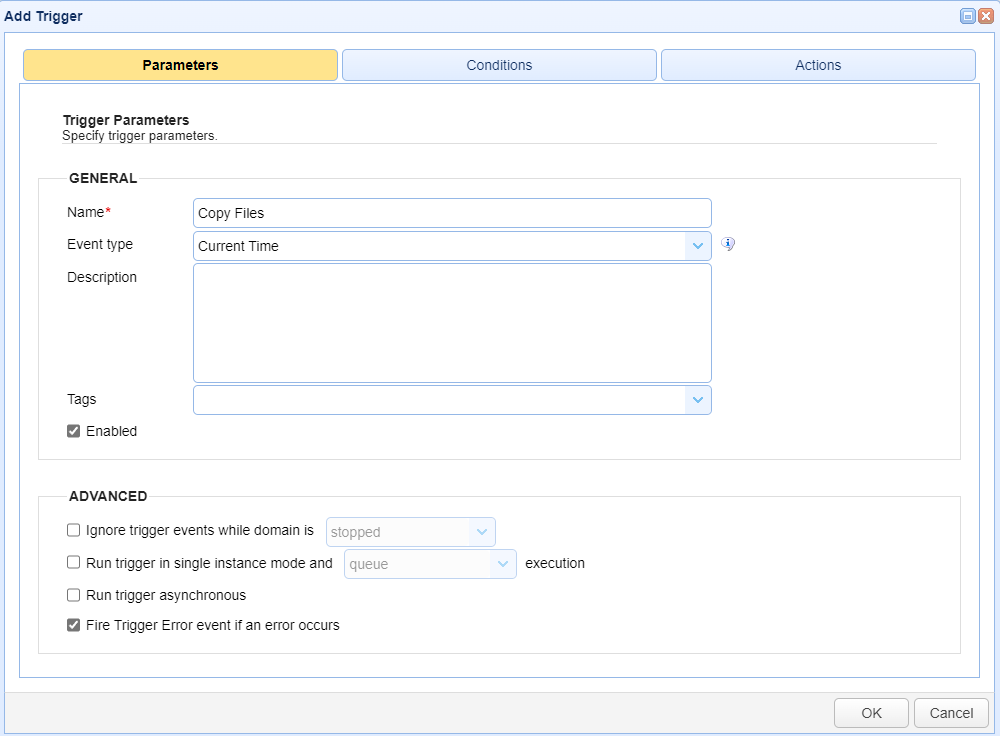Enable Ignore trigger events while domain is
The image size is (1000, 736).
click(73, 530)
